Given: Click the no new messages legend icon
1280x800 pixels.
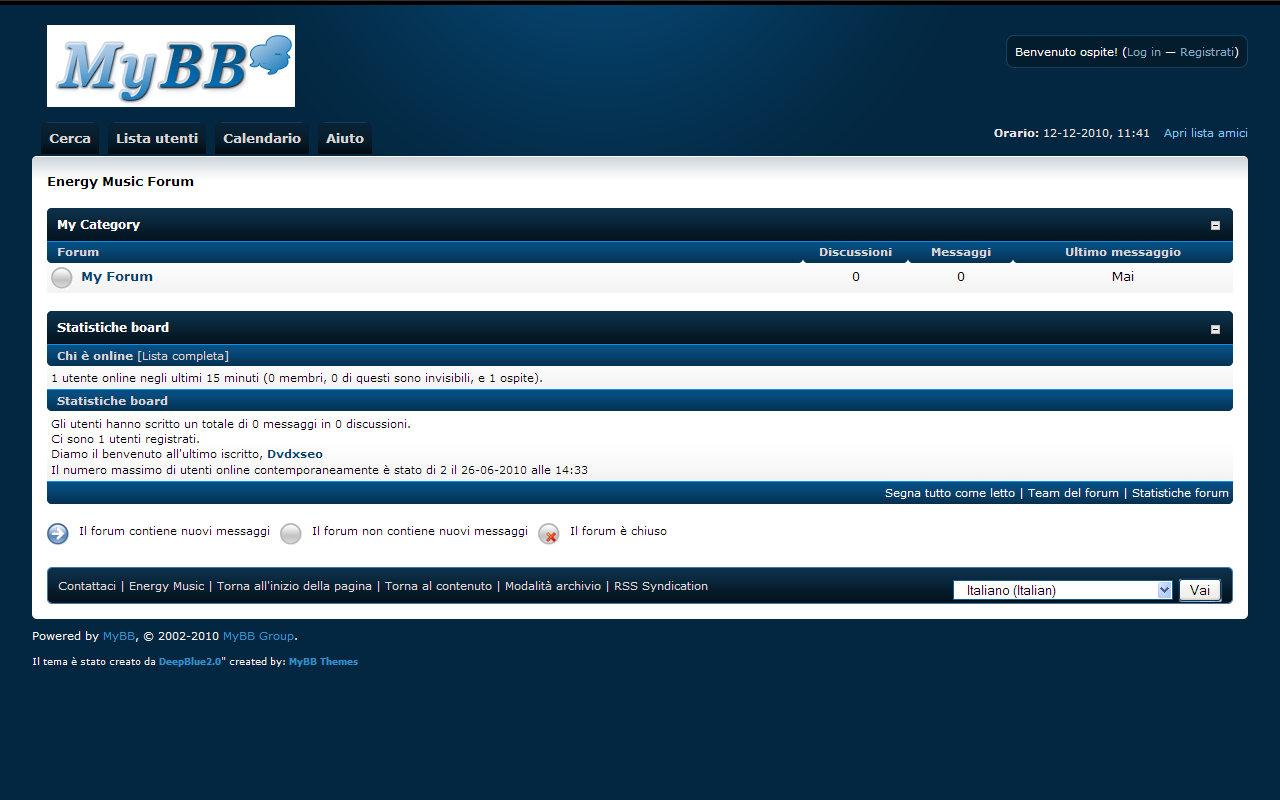Looking at the screenshot, I should (x=291, y=533).
